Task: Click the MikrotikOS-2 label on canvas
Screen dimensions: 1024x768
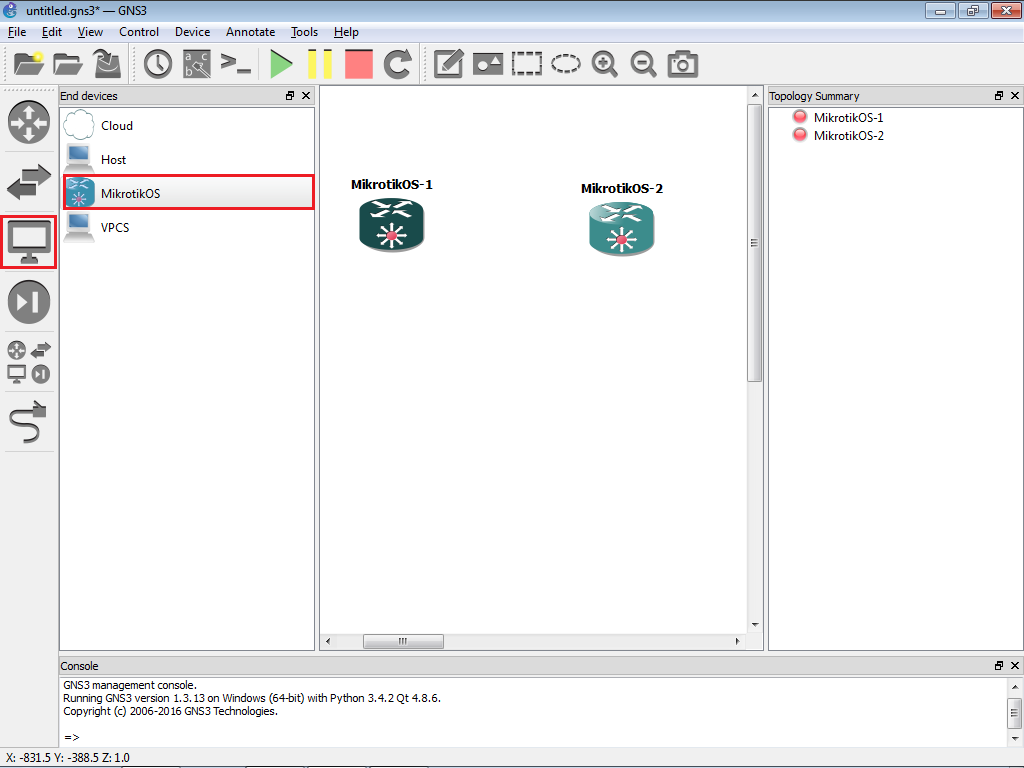Action: coord(622,189)
